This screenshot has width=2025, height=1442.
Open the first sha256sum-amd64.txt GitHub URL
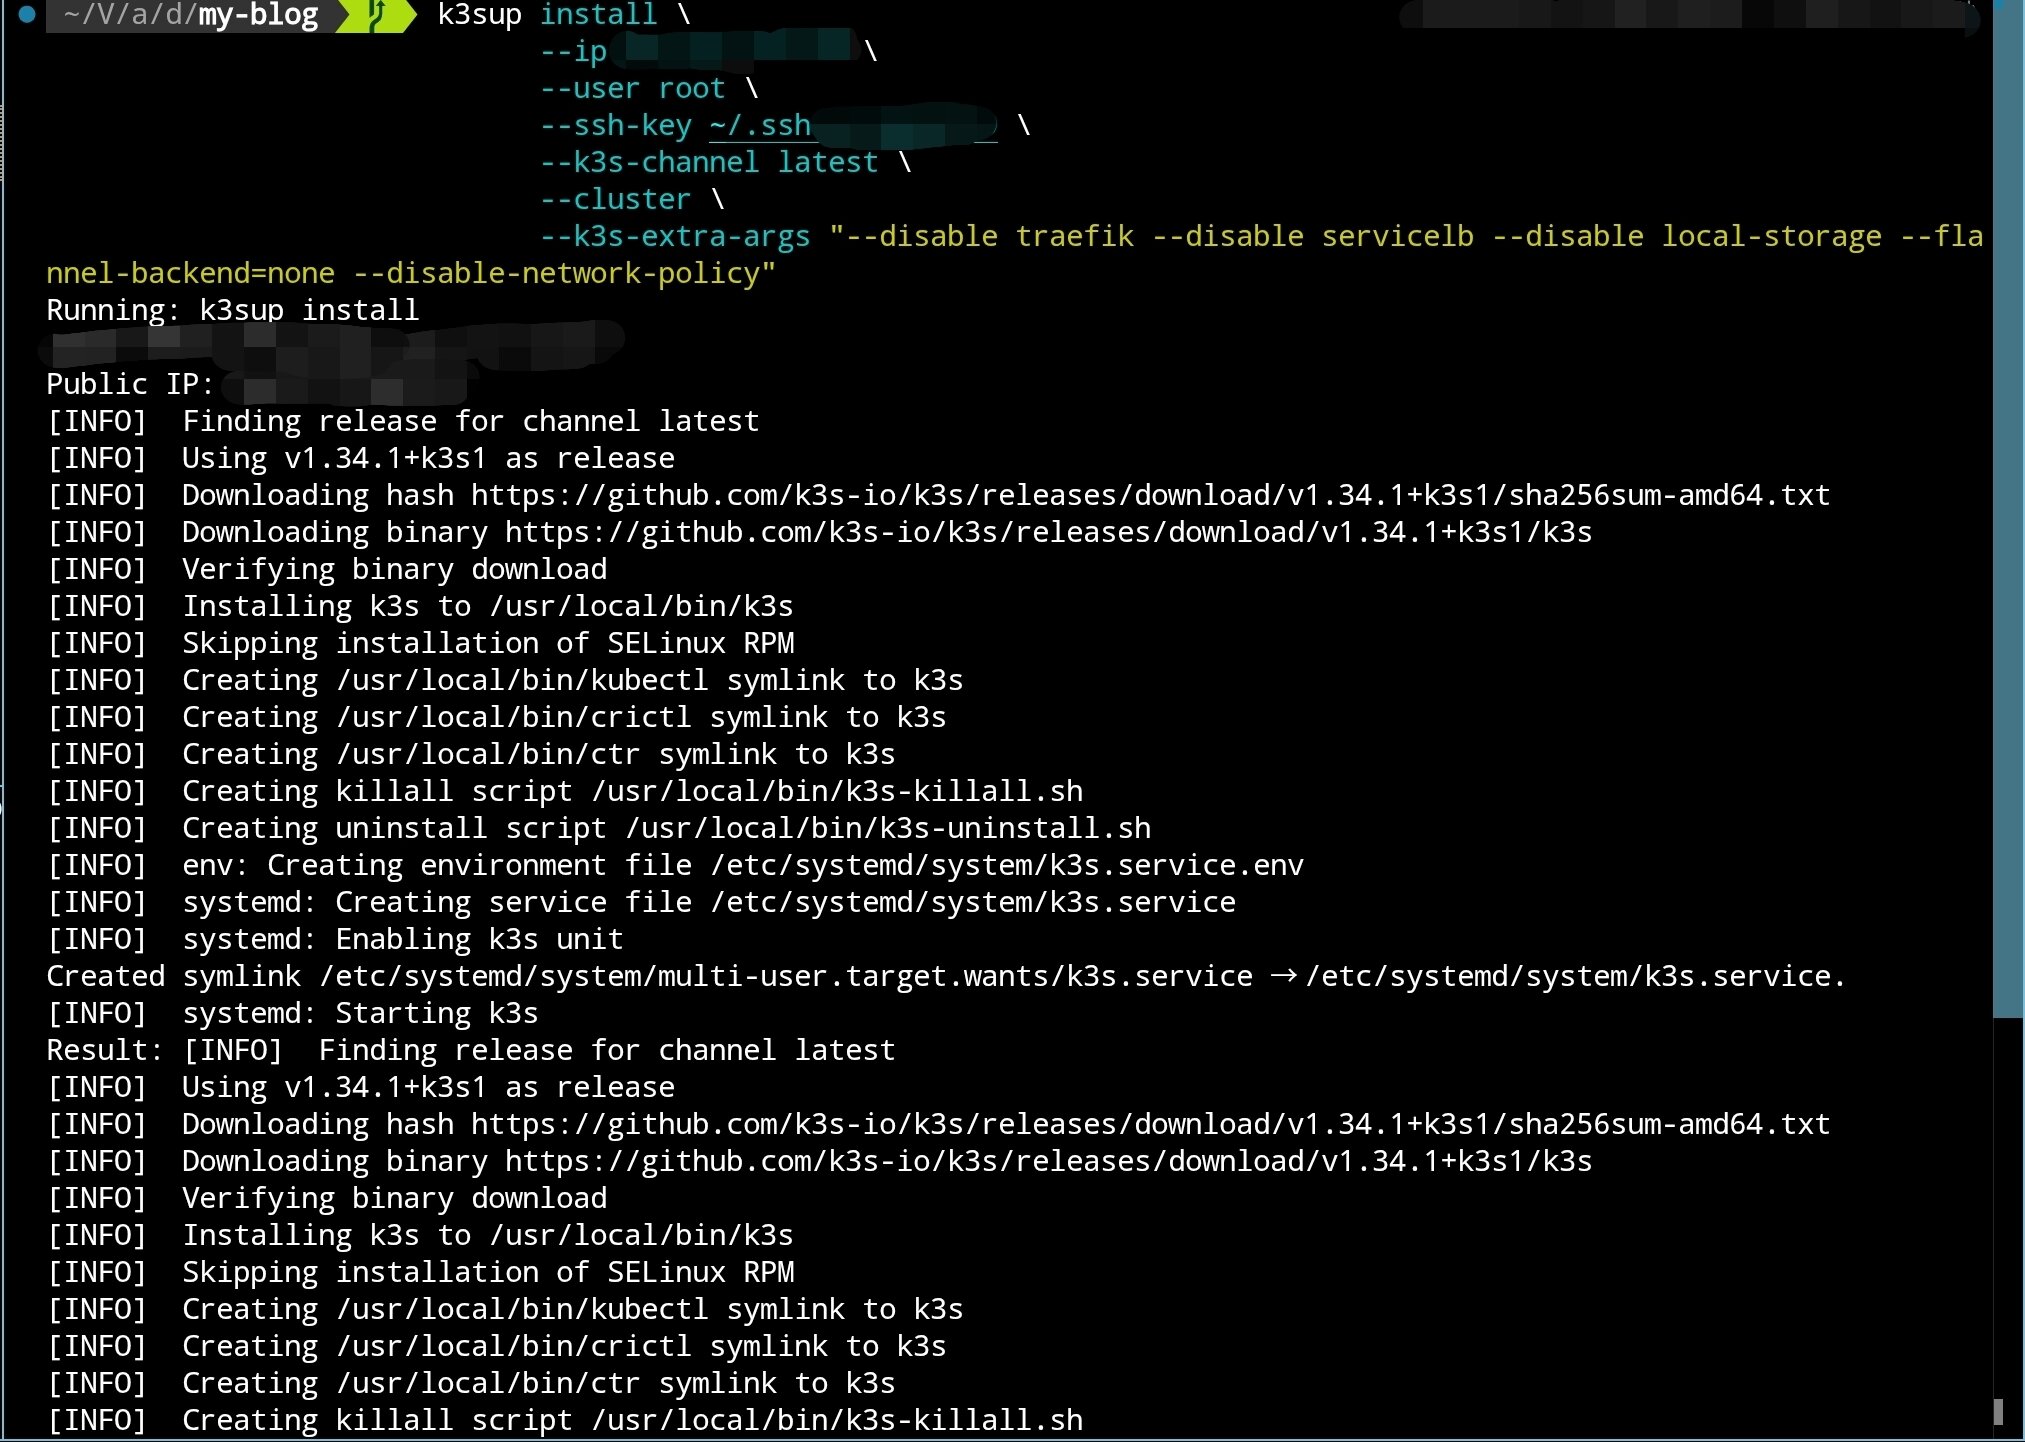click(x=1150, y=495)
